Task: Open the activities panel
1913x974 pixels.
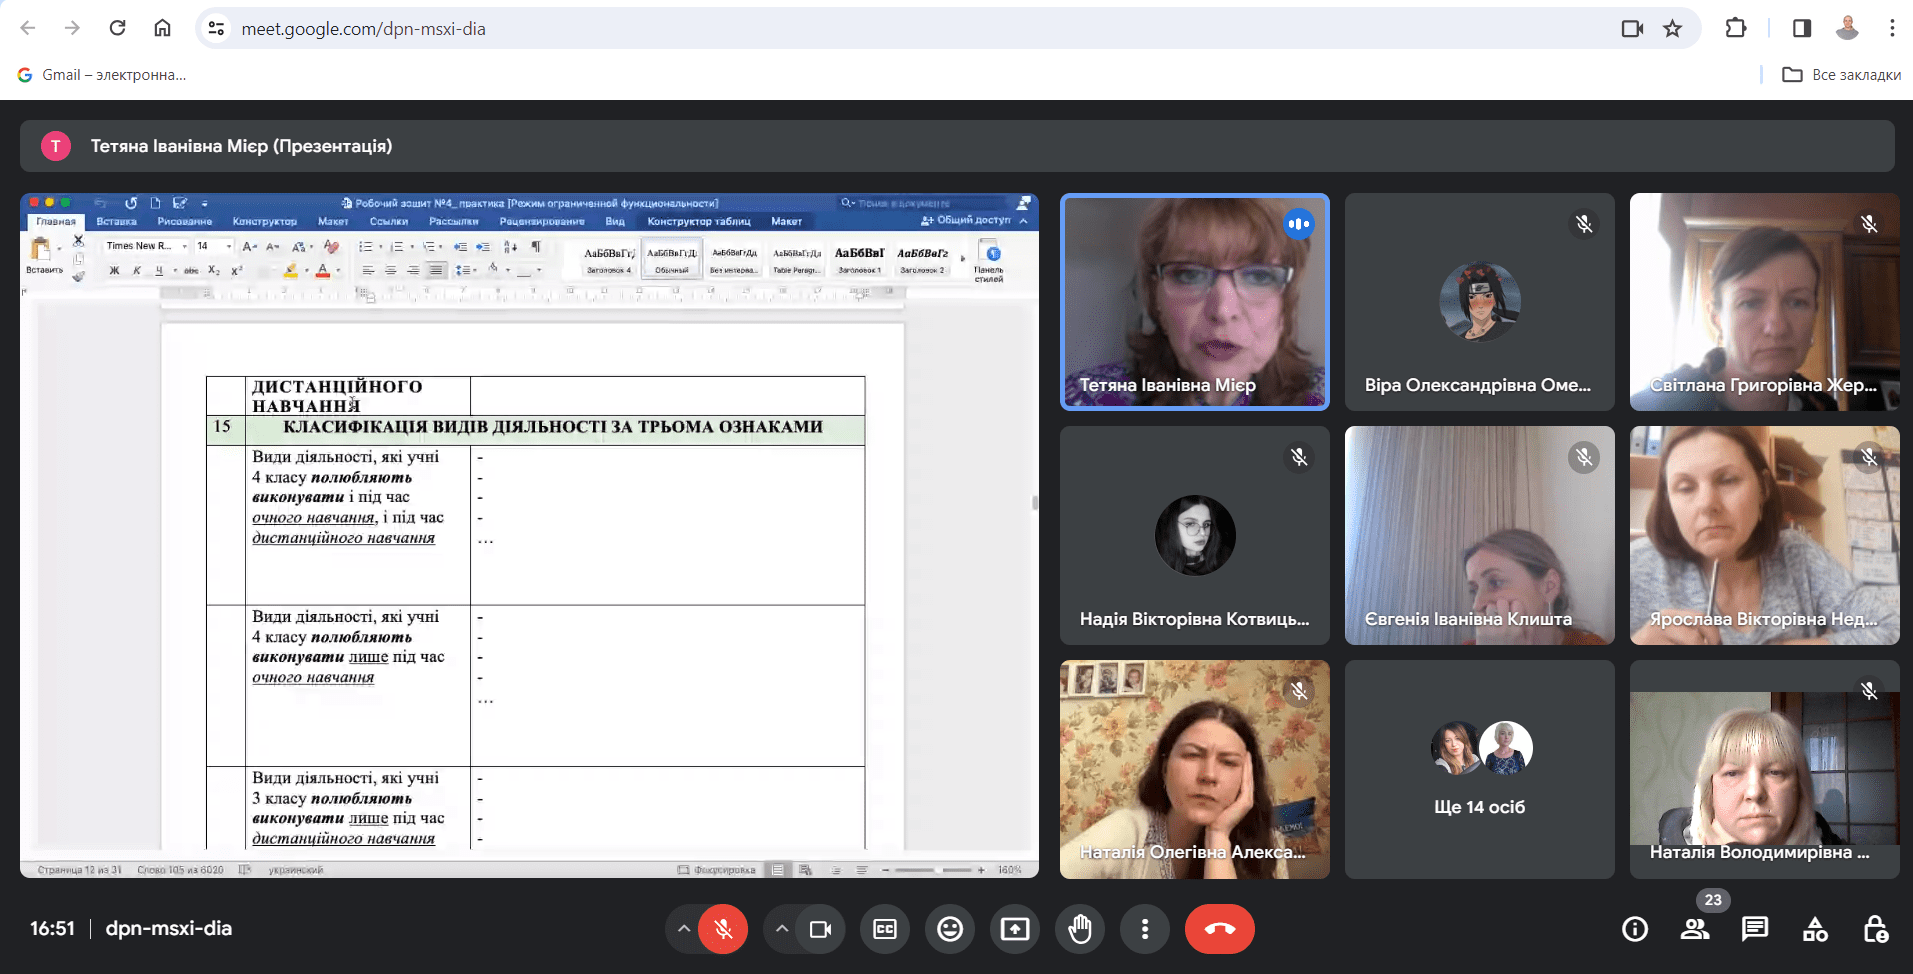Action: (1815, 929)
